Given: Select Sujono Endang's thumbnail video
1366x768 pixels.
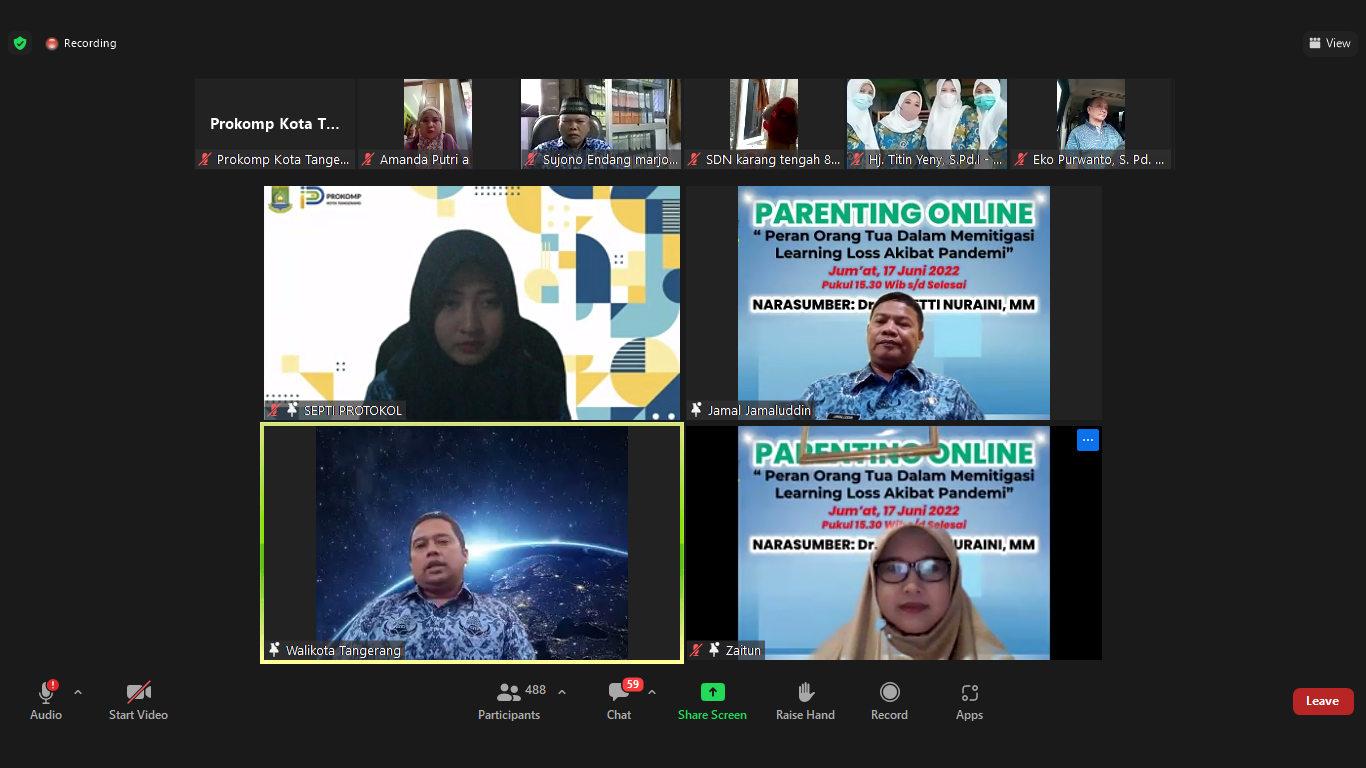Looking at the screenshot, I should pos(600,123).
